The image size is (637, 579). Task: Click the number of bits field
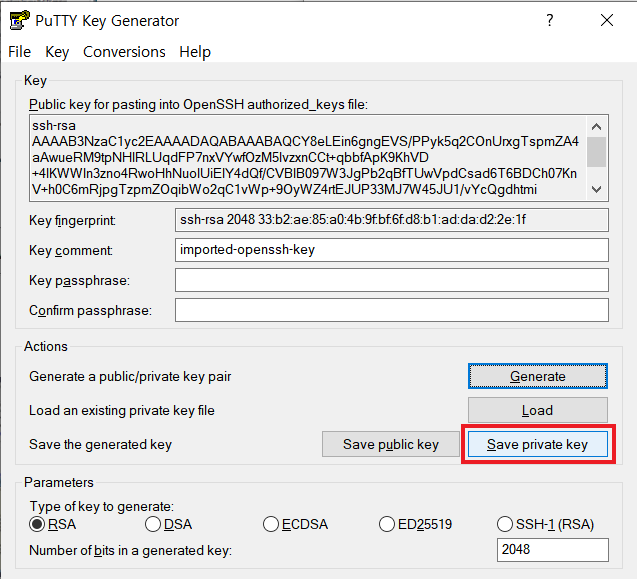coord(552,550)
